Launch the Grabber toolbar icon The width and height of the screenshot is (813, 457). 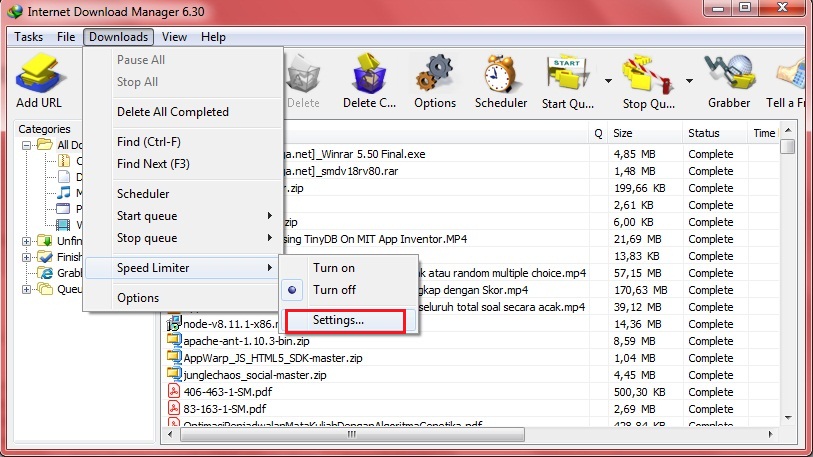[x=729, y=75]
